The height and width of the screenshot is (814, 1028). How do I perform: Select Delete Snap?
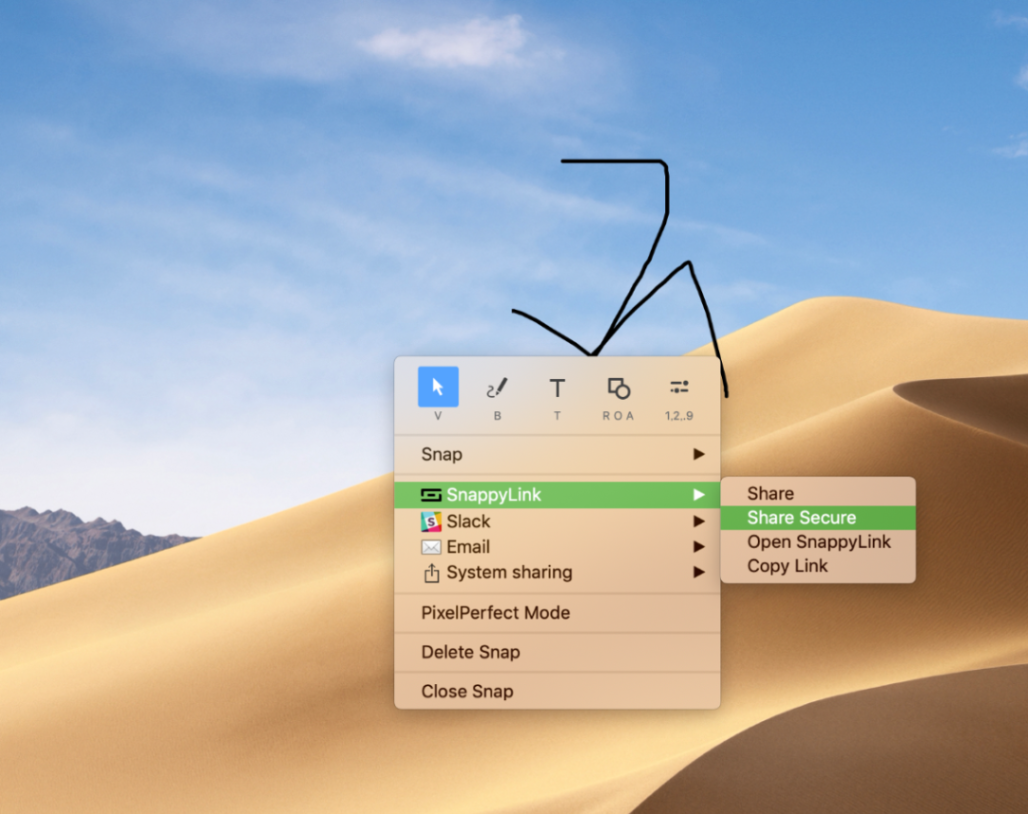(557, 652)
